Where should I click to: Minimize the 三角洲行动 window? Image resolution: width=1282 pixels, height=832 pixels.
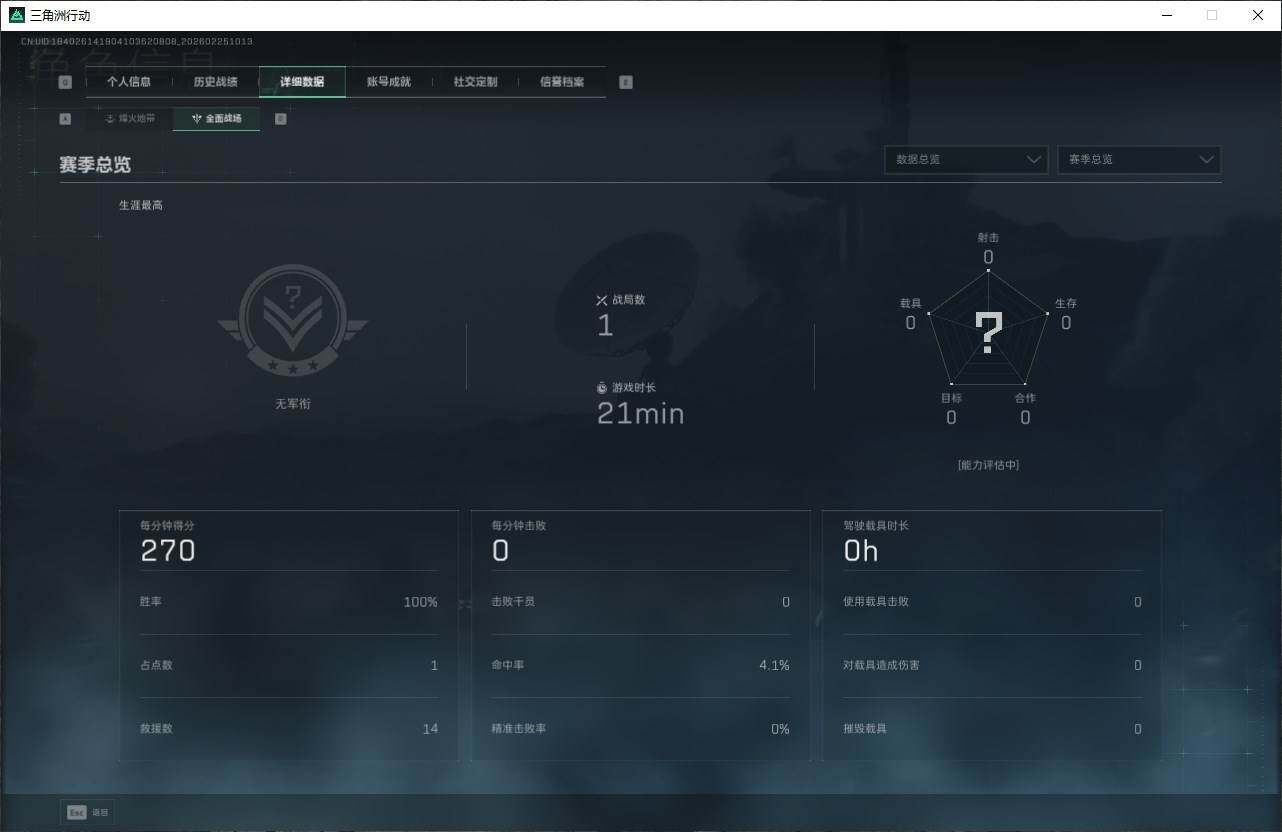coord(1167,15)
